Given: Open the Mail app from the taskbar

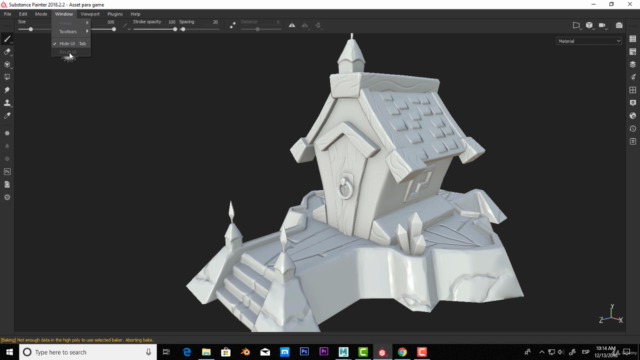Looking at the screenshot, I should (x=265, y=352).
